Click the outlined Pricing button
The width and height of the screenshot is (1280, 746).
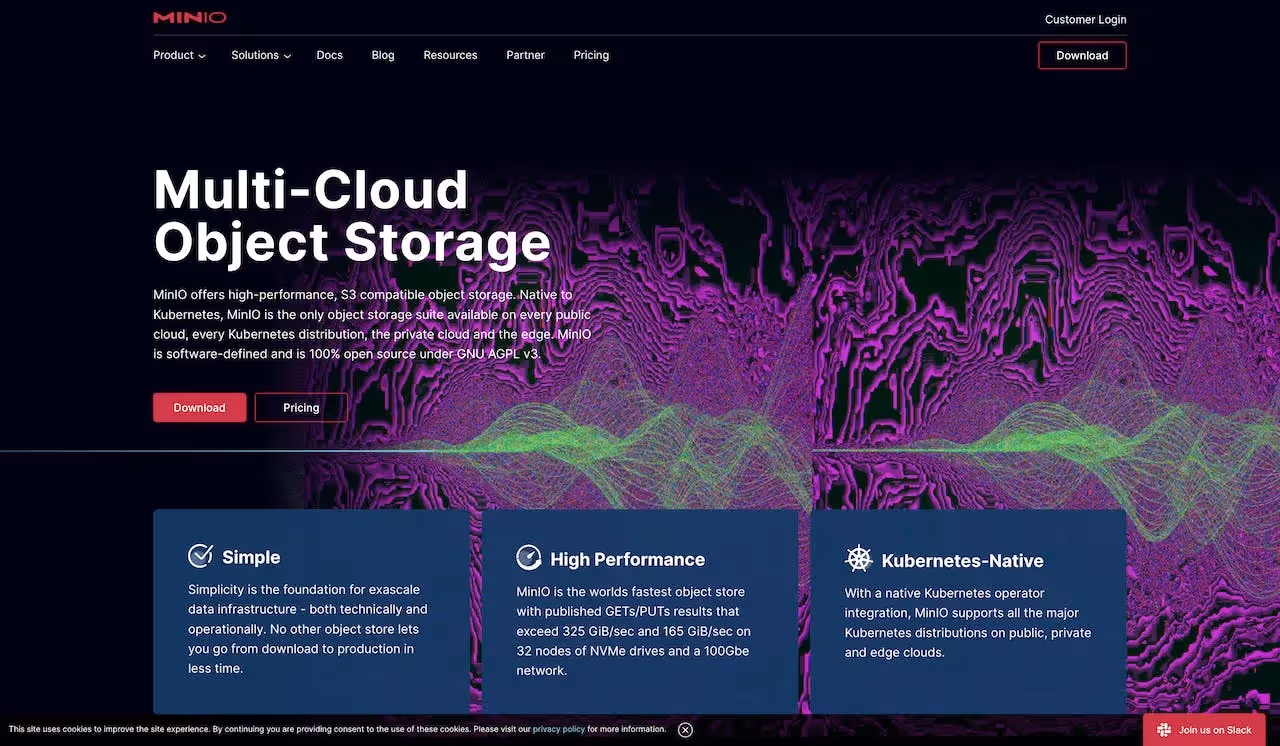tap(300, 407)
